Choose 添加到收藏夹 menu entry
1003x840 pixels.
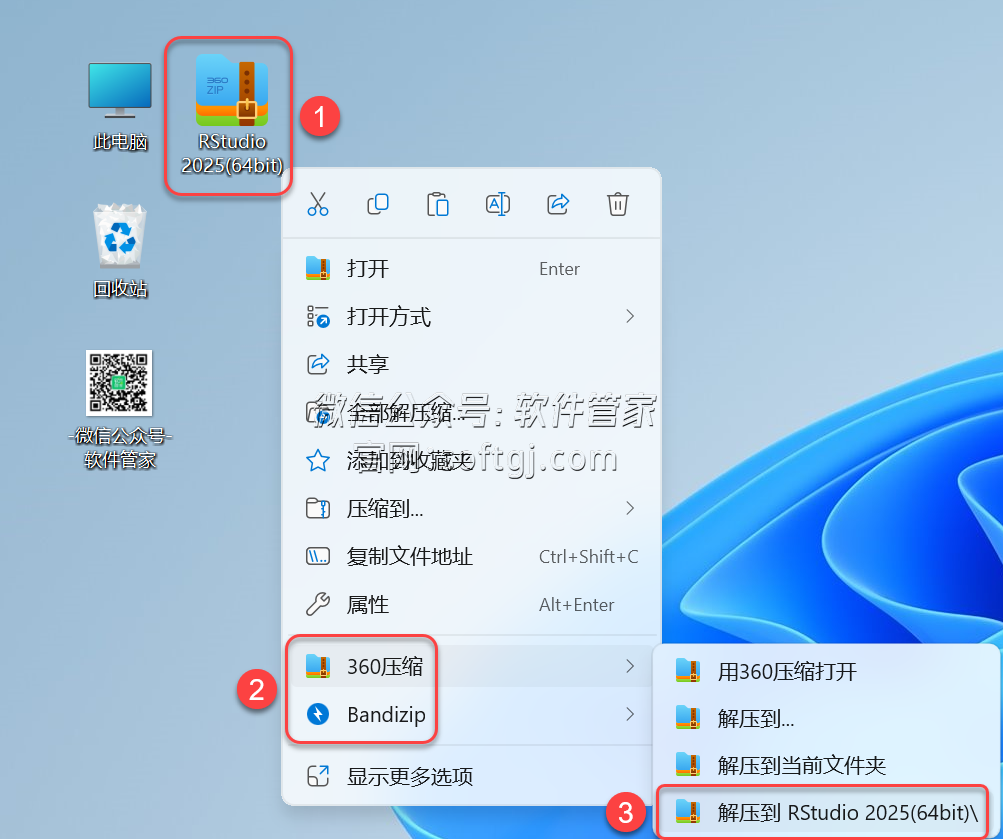pyautogui.click(x=471, y=461)
